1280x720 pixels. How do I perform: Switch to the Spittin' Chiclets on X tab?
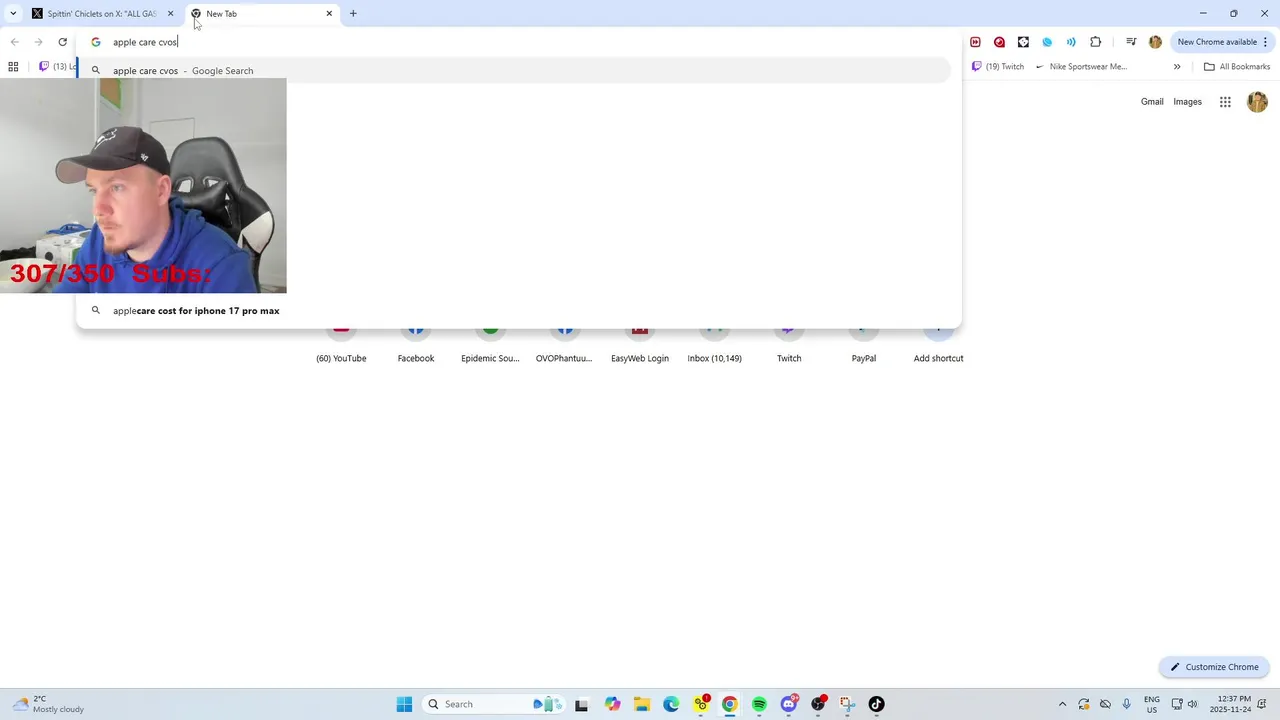click(102, 14)
